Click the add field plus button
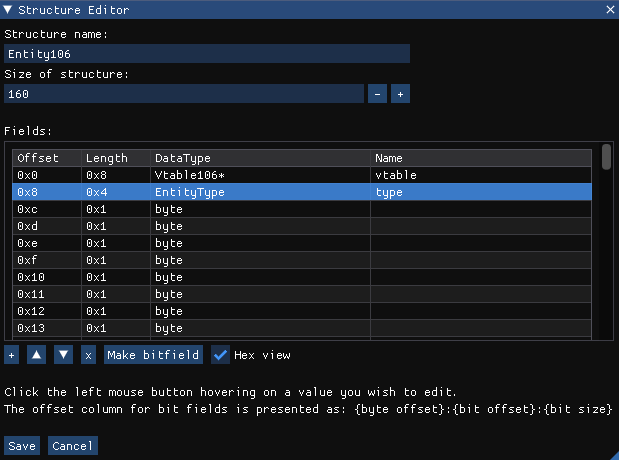 pyautogui.click(x=11, y=355)
